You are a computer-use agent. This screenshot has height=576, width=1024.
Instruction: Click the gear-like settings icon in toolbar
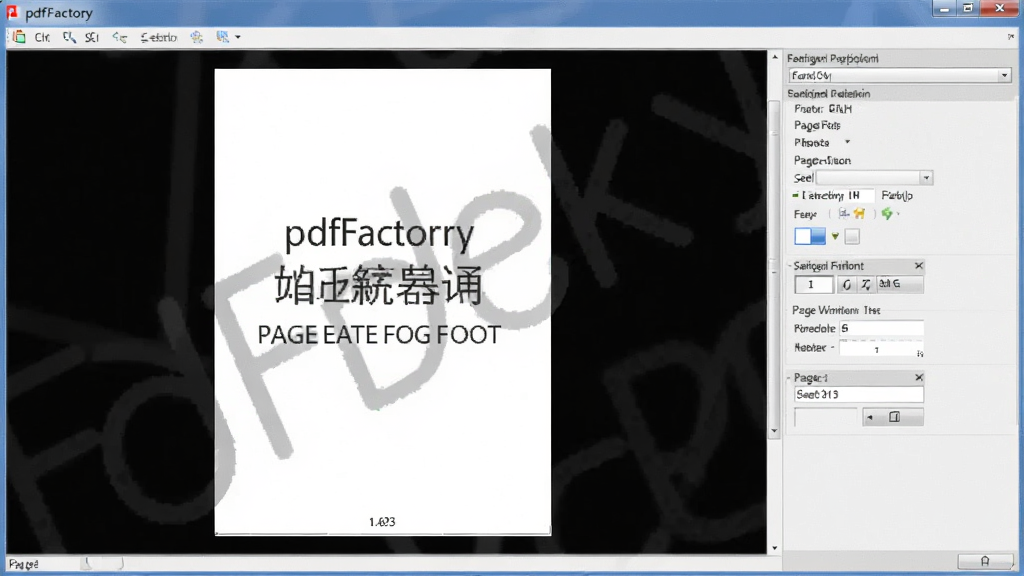(197, 37)
